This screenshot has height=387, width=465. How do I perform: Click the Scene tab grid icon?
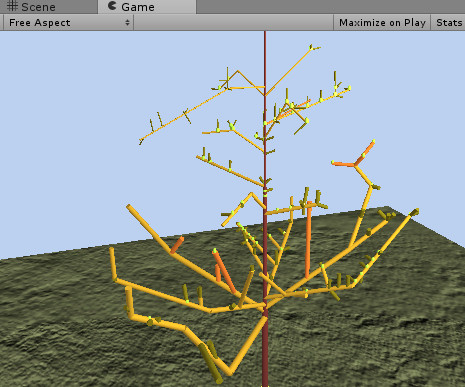[x=12, y=6]
